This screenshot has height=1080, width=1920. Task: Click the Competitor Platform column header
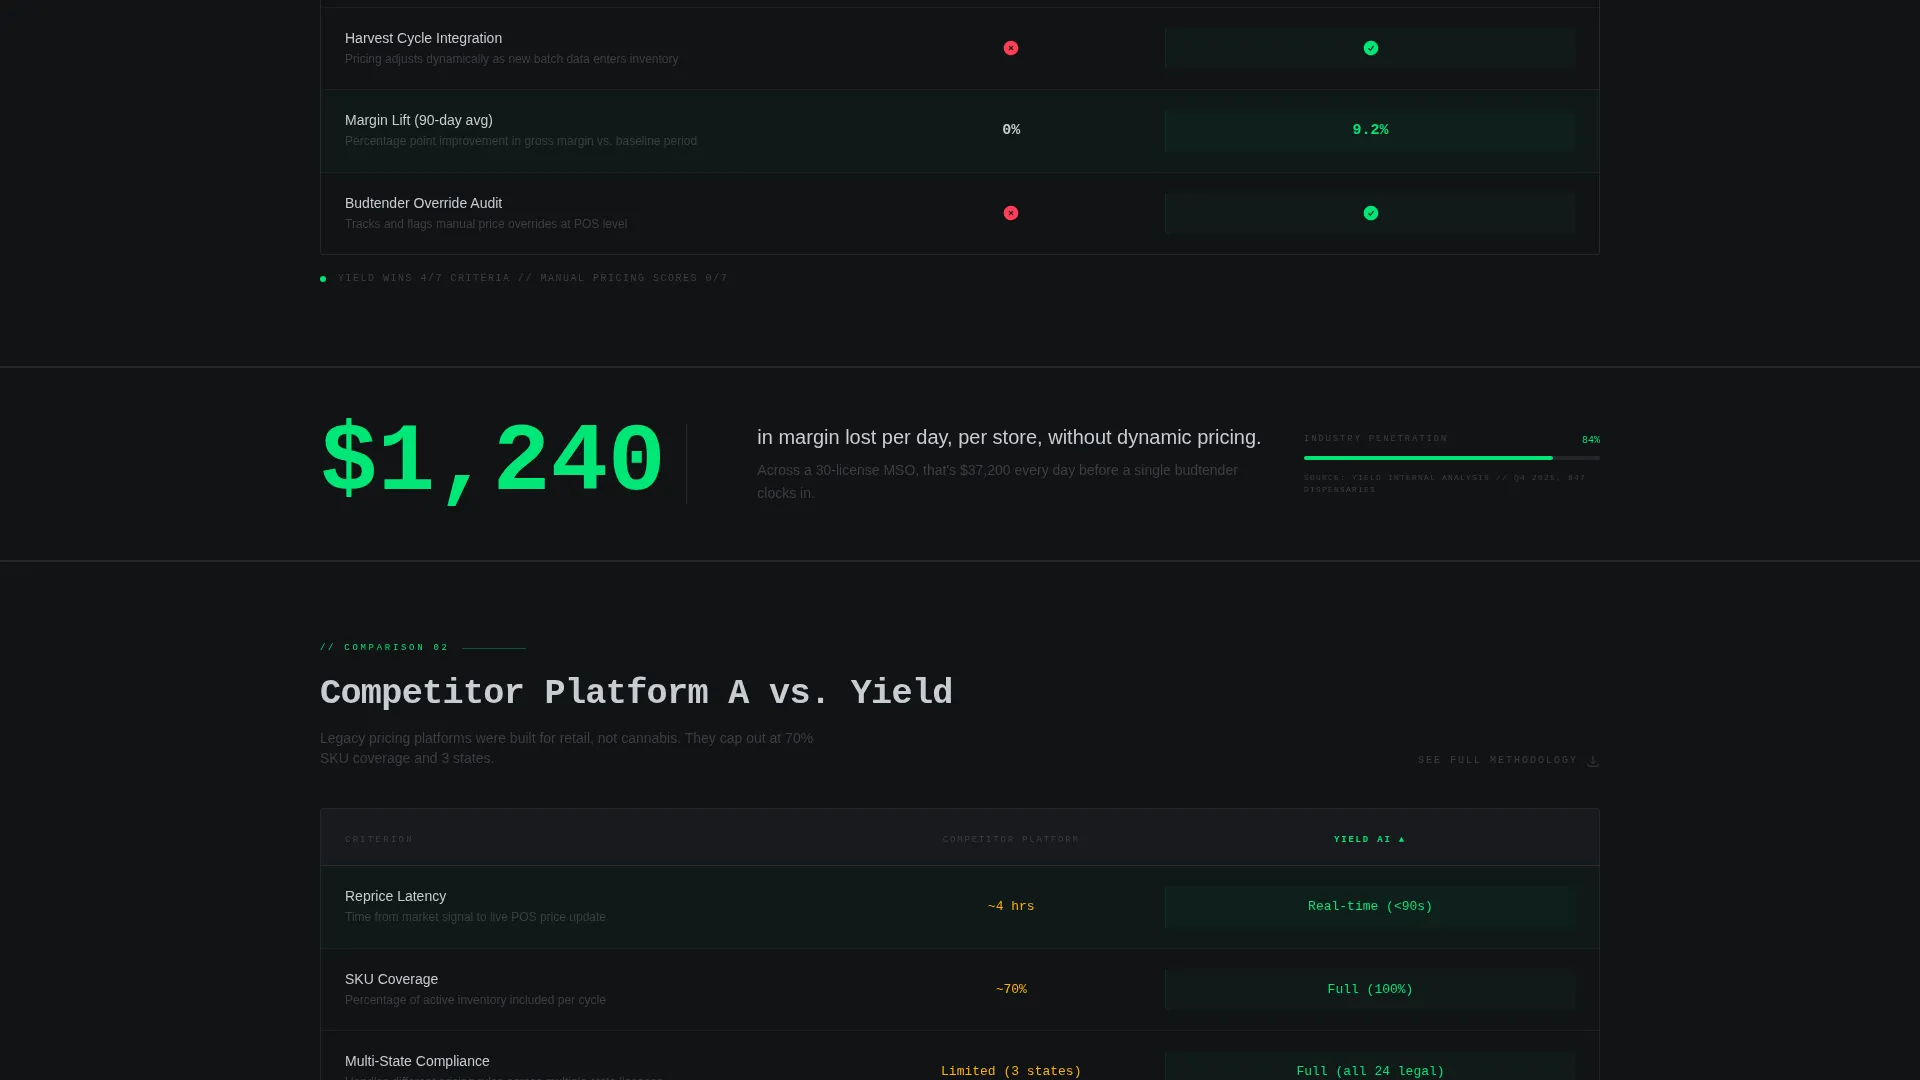(1011, 839)
